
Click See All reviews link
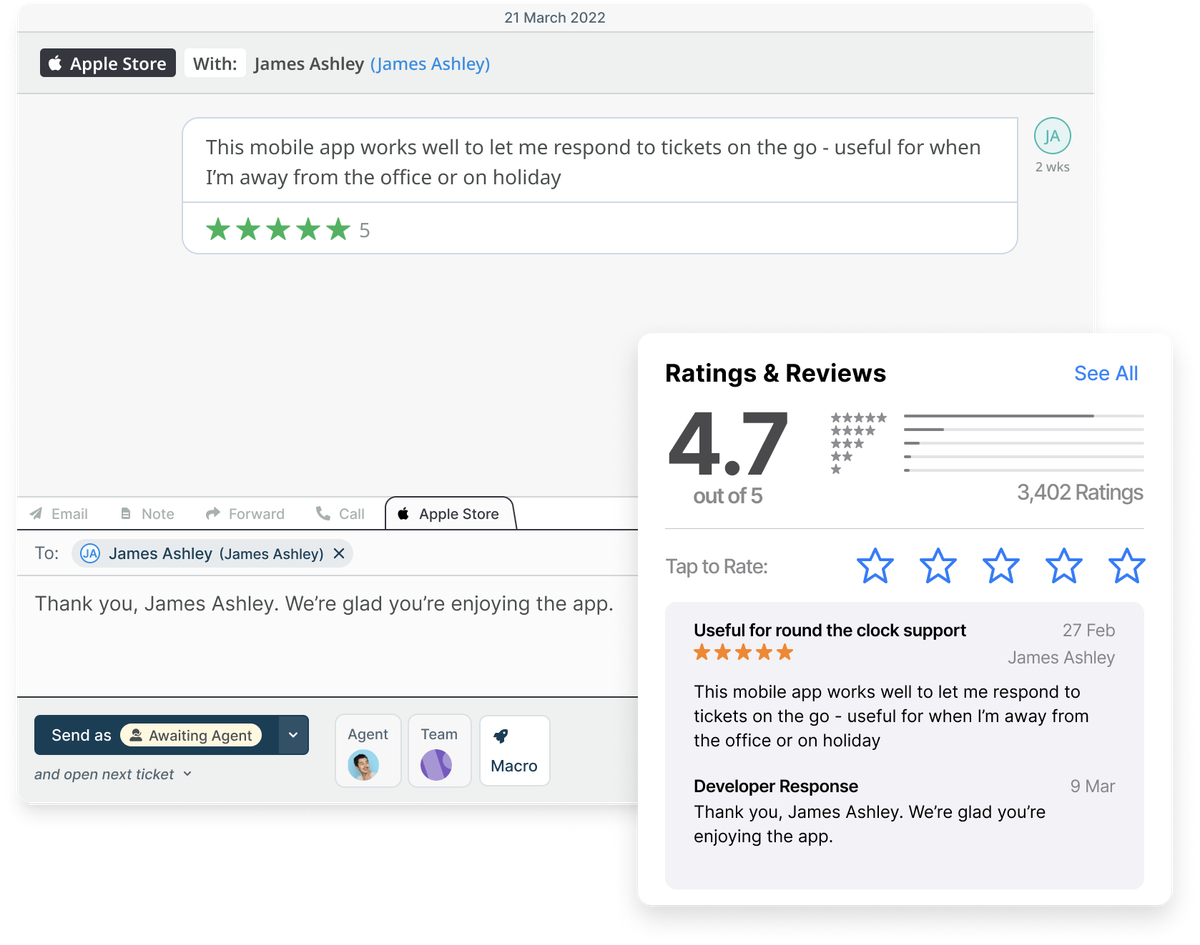pyautogui.click(x=1106, y=373)
